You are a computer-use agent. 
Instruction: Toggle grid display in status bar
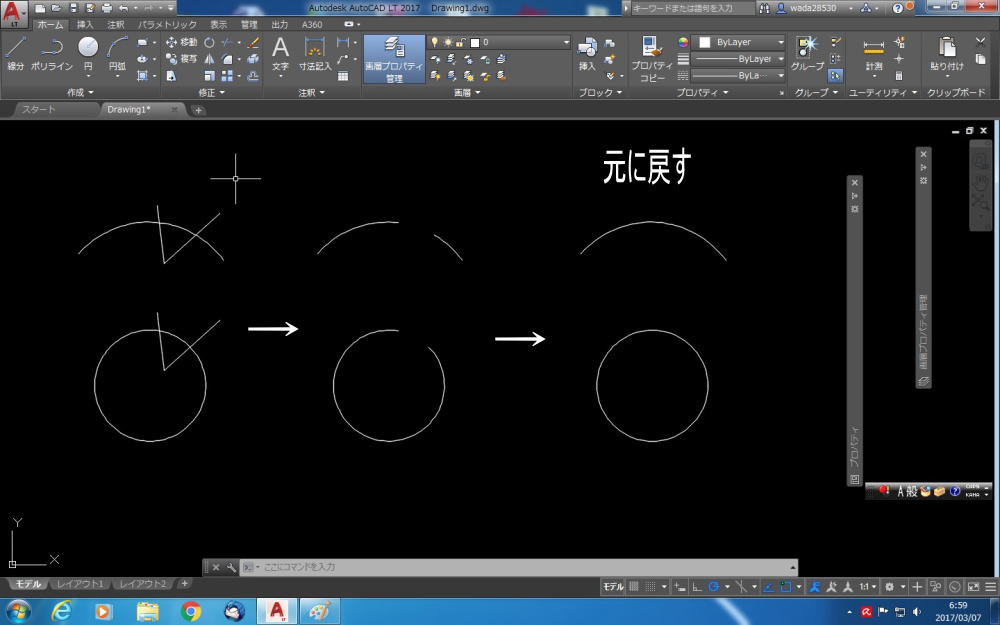(x=634, y=587)
